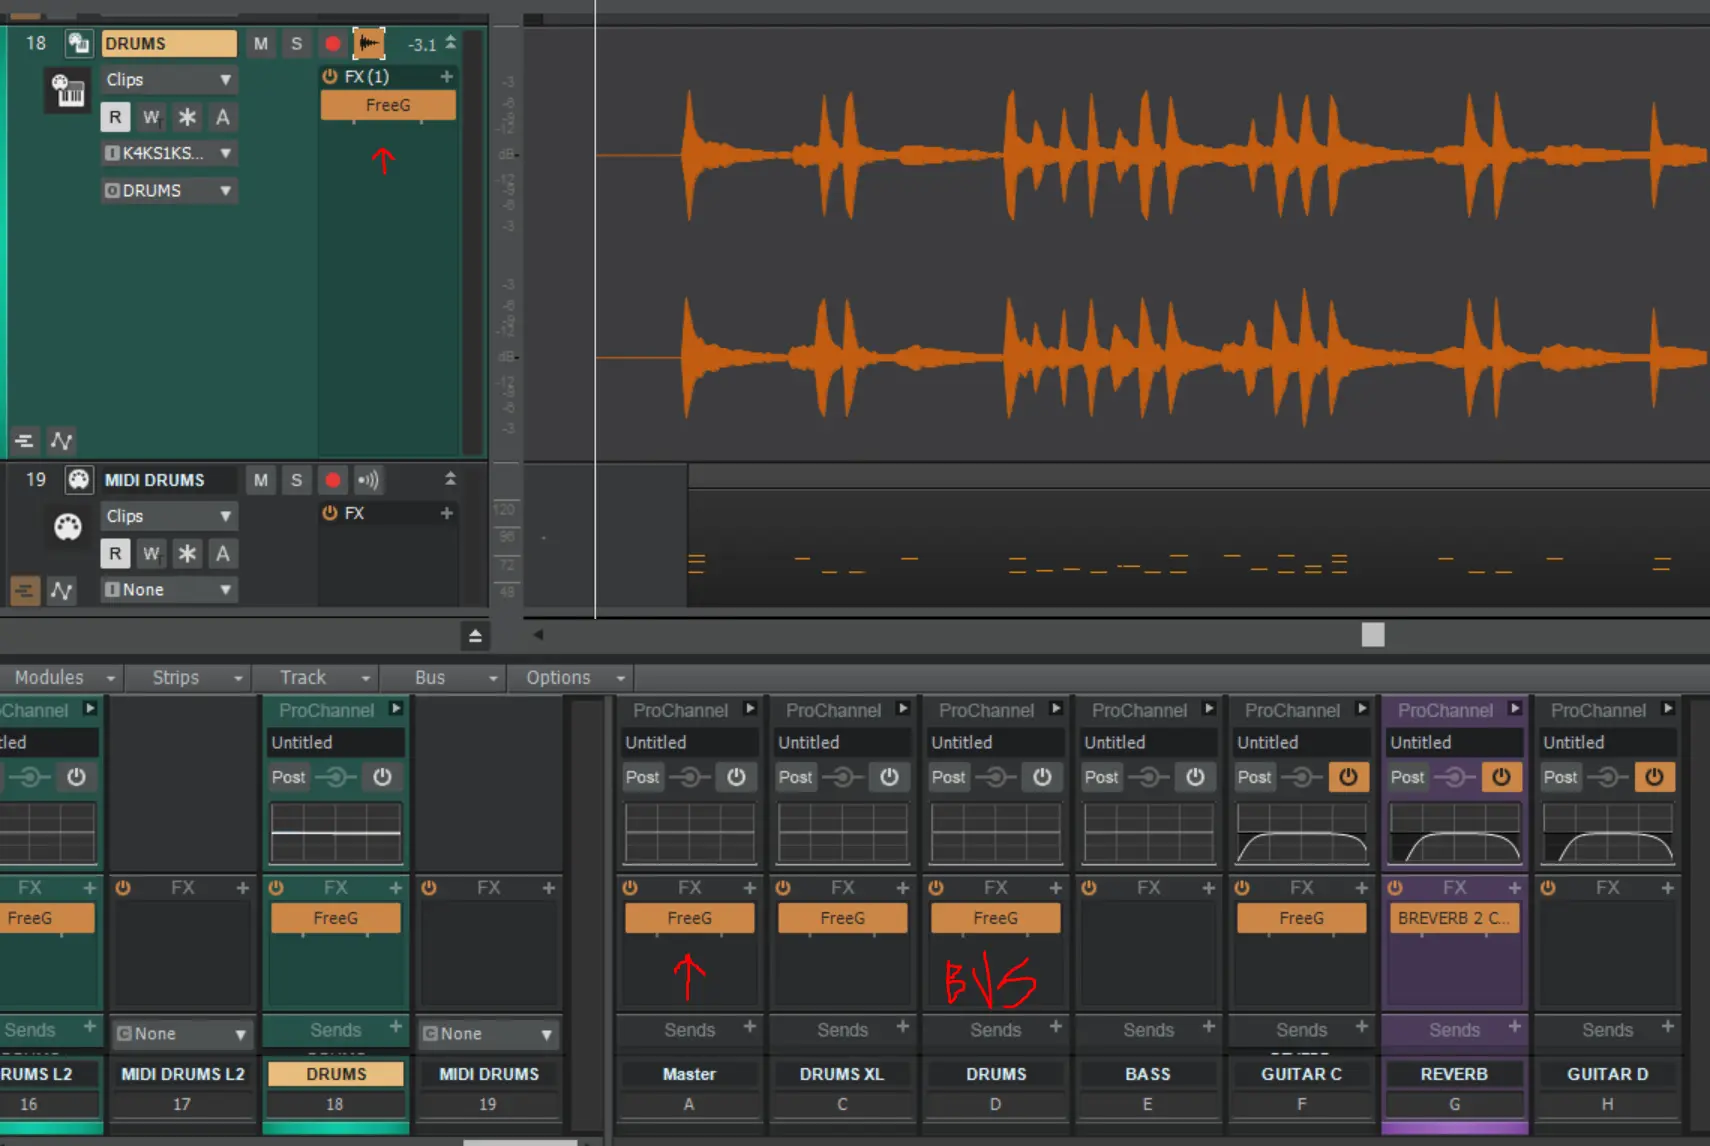Viewport: 1710px width, 1146px height.
Task: Open FreeG plugin on GUITAR C bus
Action: point(1301,918)
